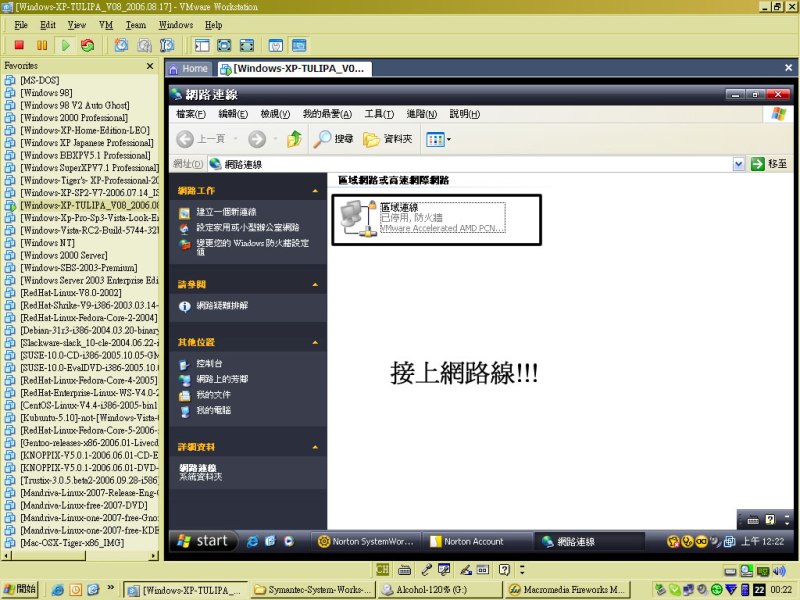Open 變更您的 Windows 防火牆設定值 link
Screen dimensions: 800x600
tap(253, 247)
